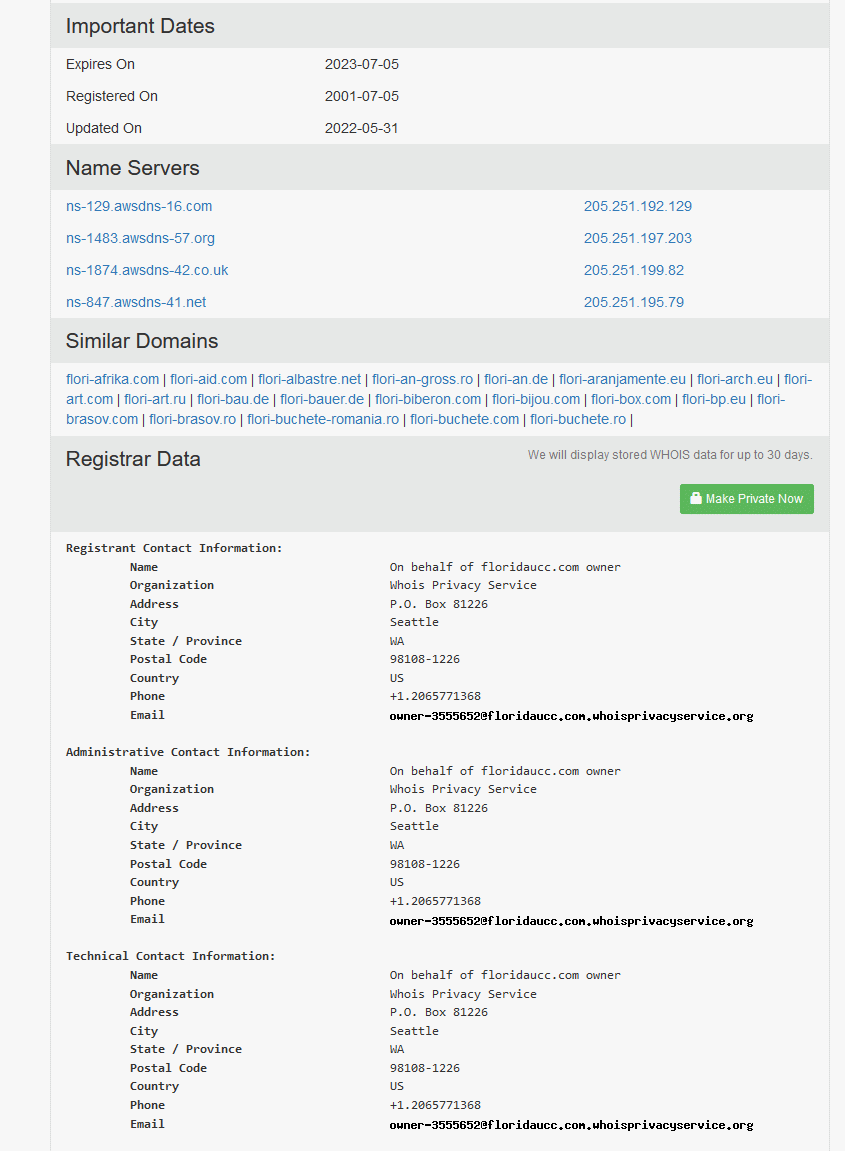Follow the IP link 205.251.192.129

click(638, 206)
